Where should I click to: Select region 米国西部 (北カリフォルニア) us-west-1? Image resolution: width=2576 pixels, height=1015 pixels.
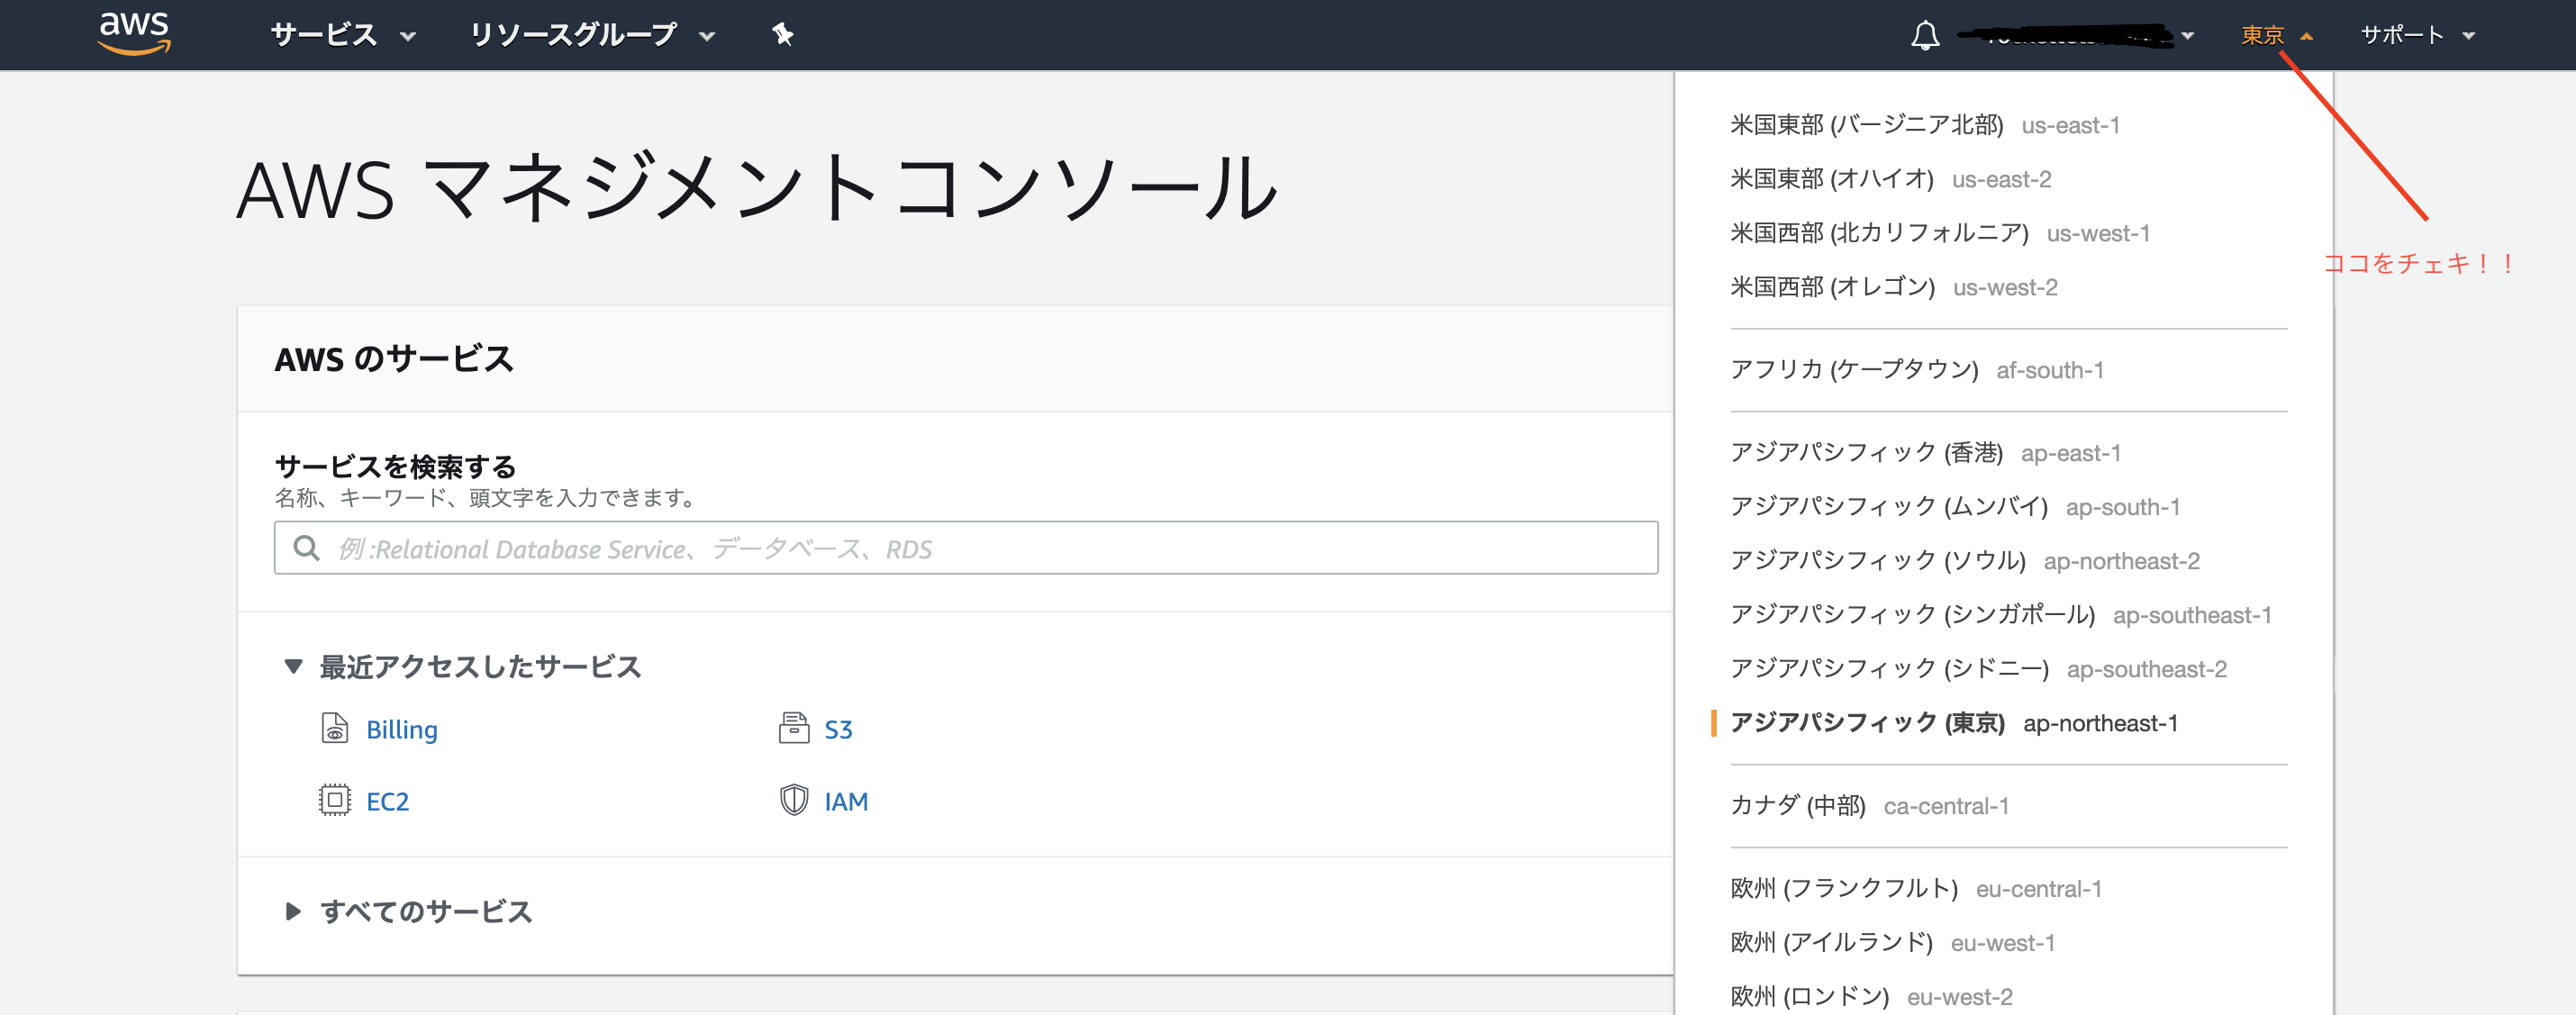coord(1940,233)
